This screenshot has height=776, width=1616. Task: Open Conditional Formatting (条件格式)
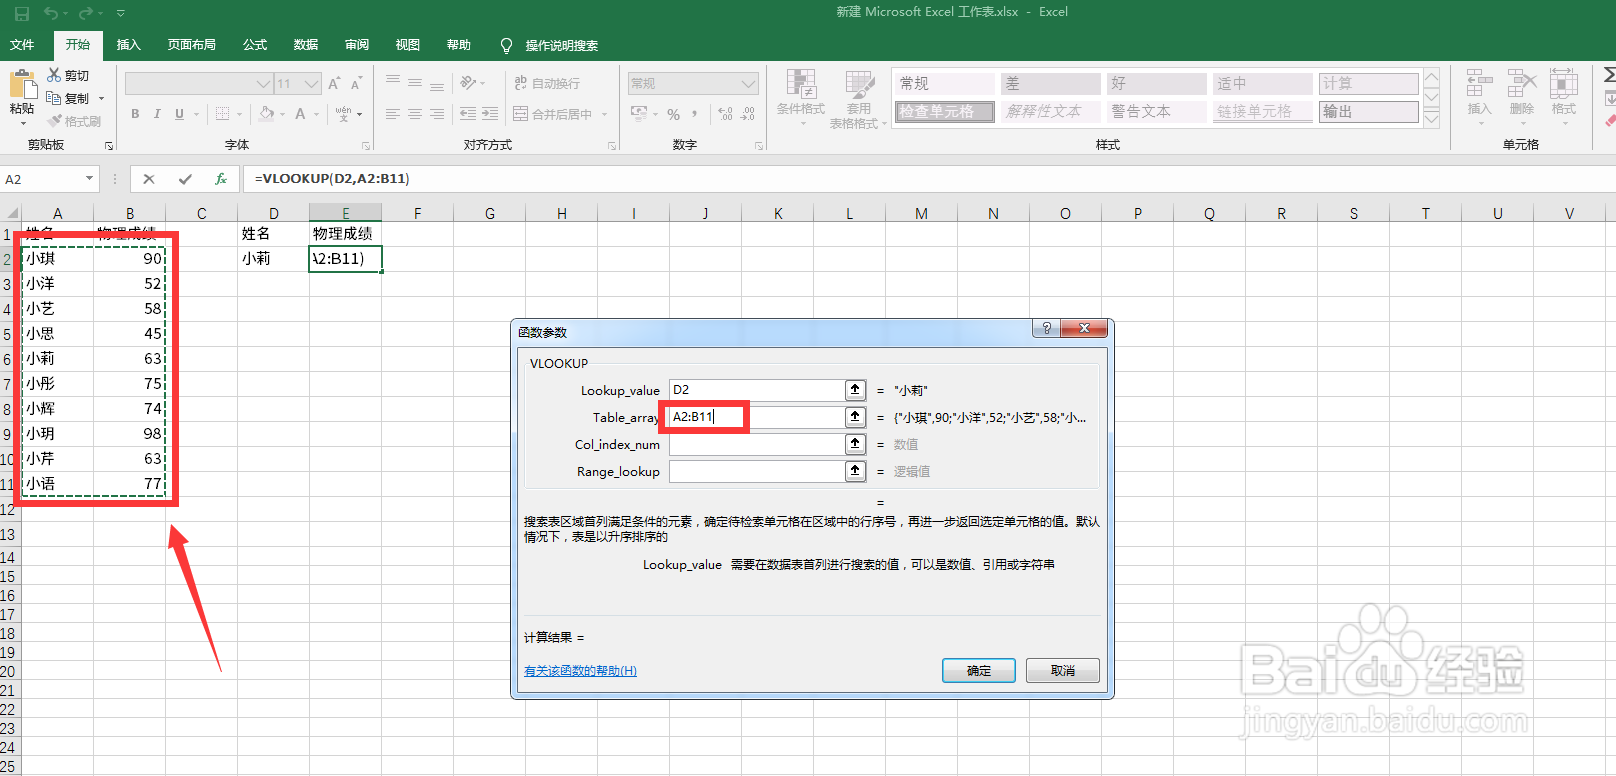click(x=801, y=98)
